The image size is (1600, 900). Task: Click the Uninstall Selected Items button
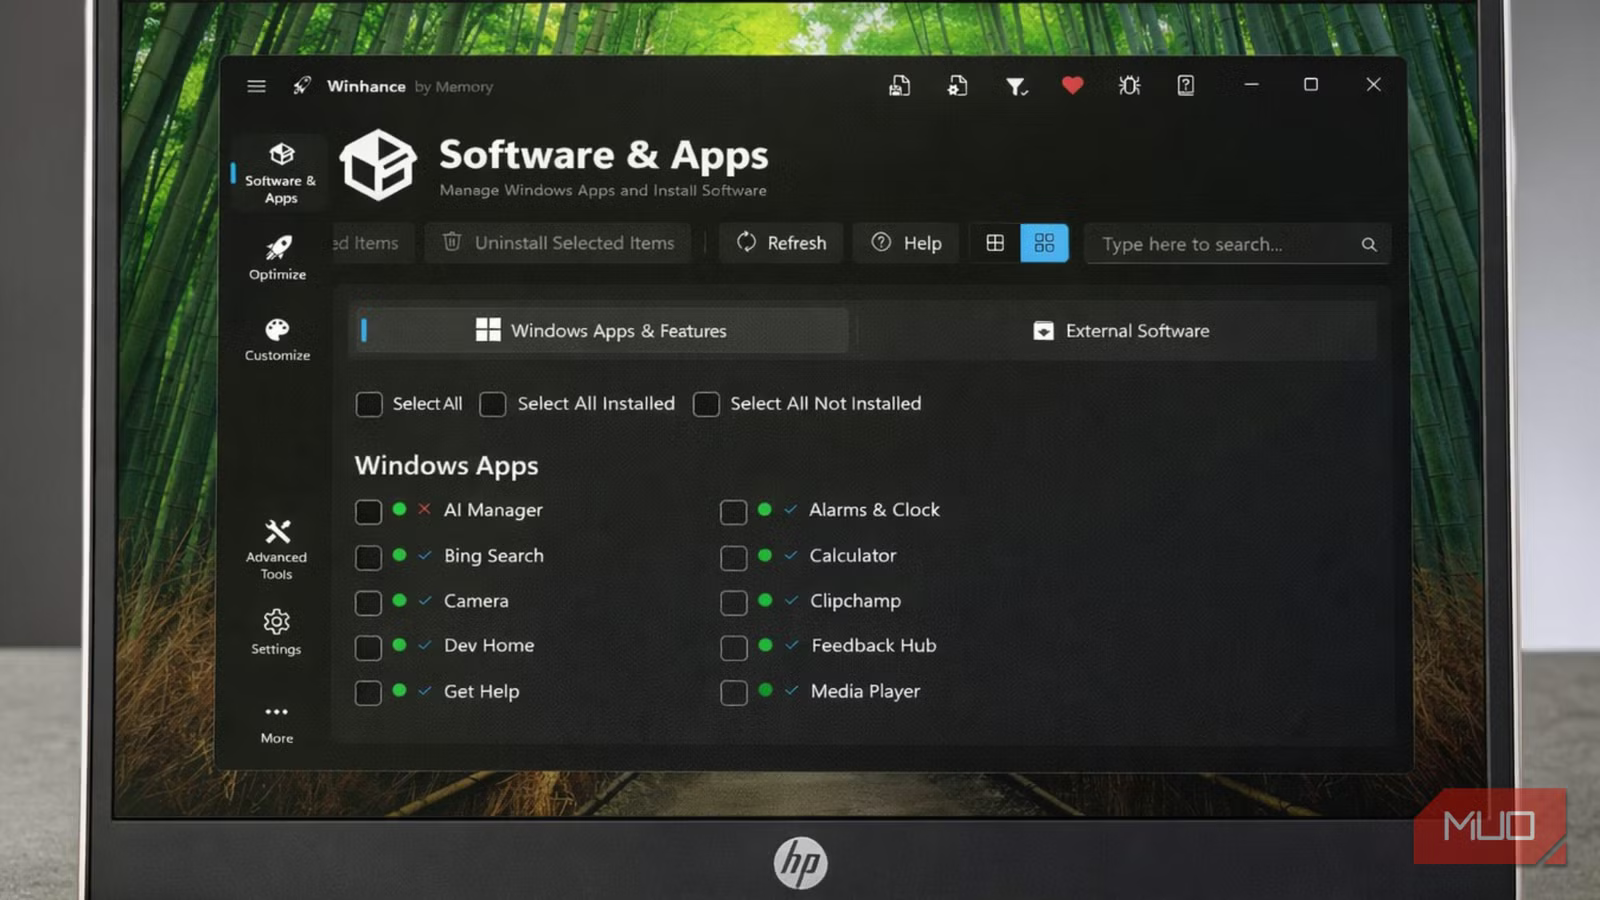558,243
